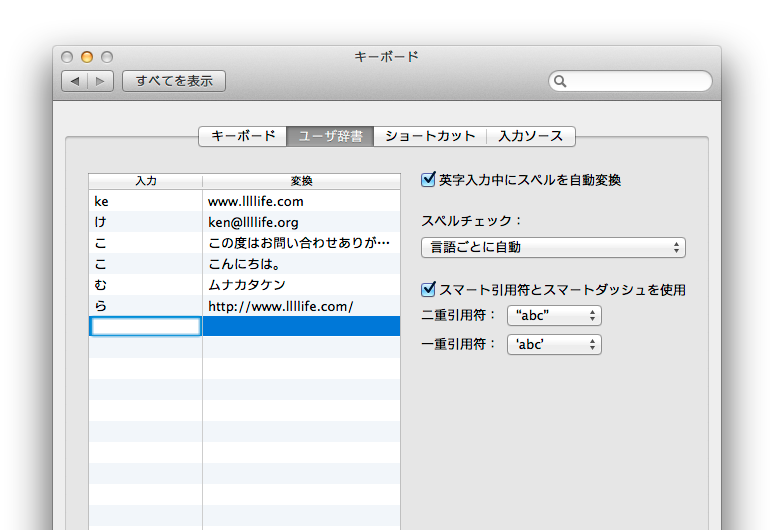
Task: Click the 変換 column header
Action: 301,181
